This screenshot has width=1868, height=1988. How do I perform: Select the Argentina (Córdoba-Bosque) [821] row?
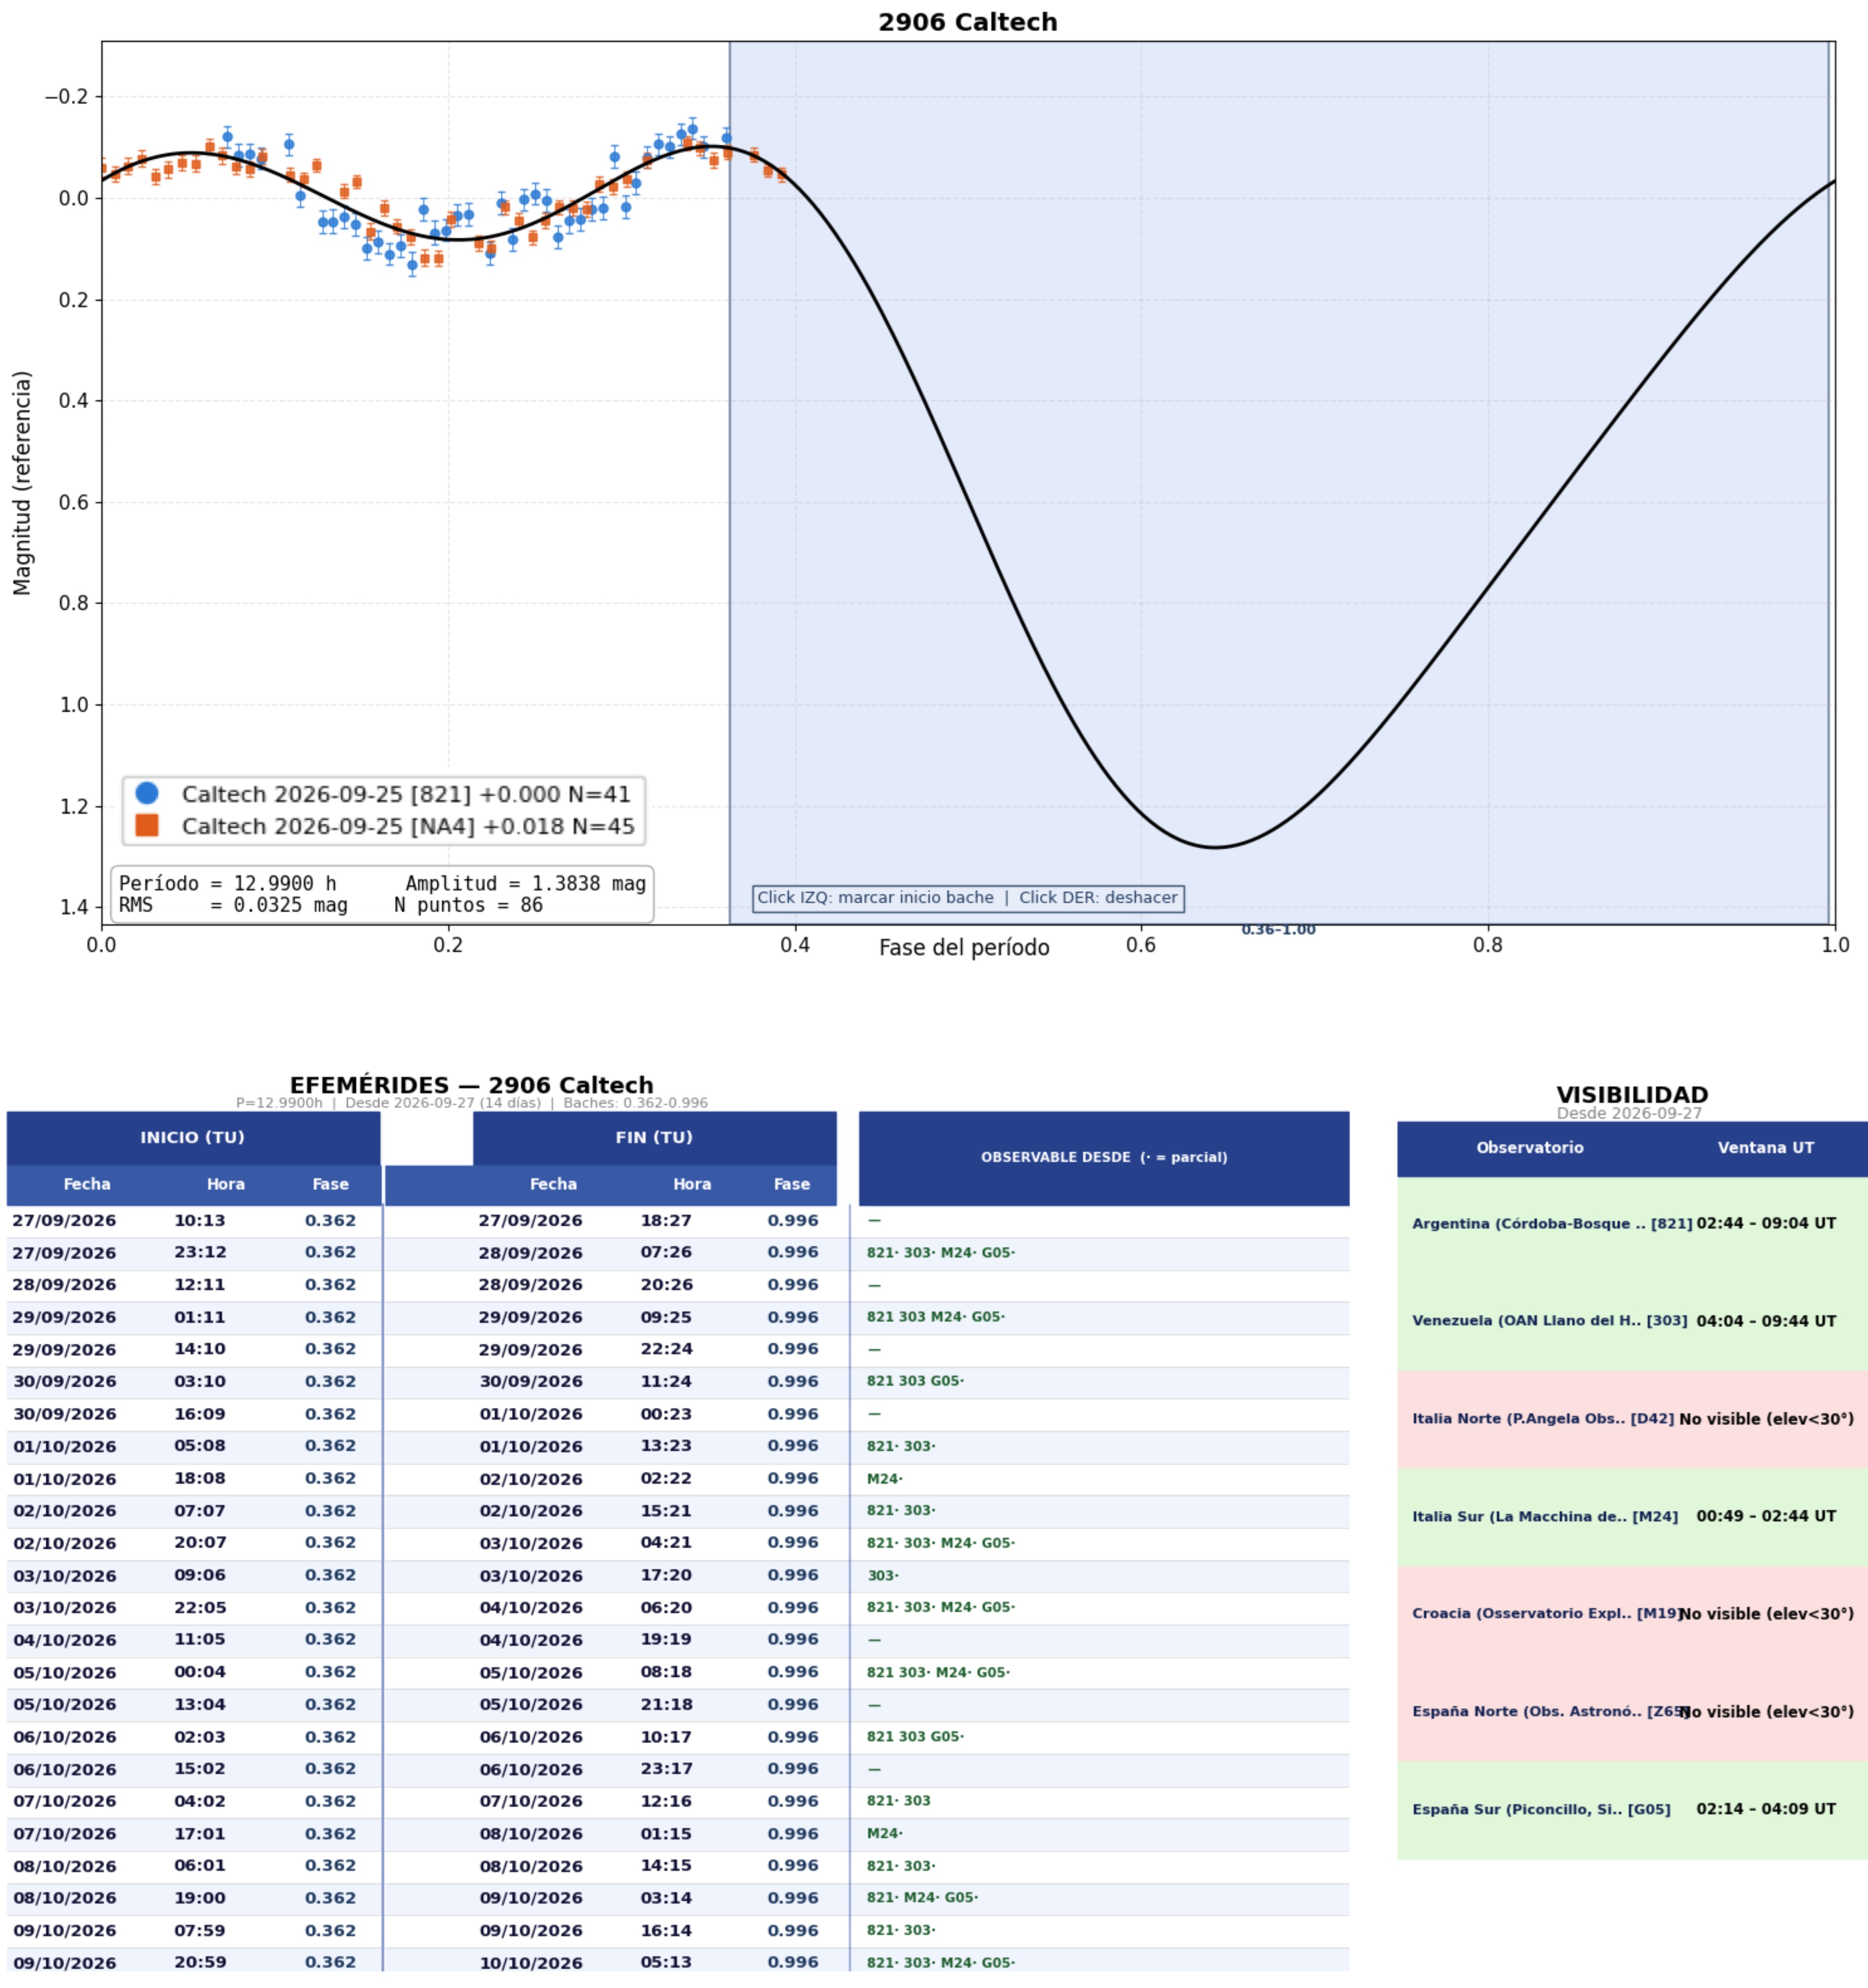point(1632,1224)
